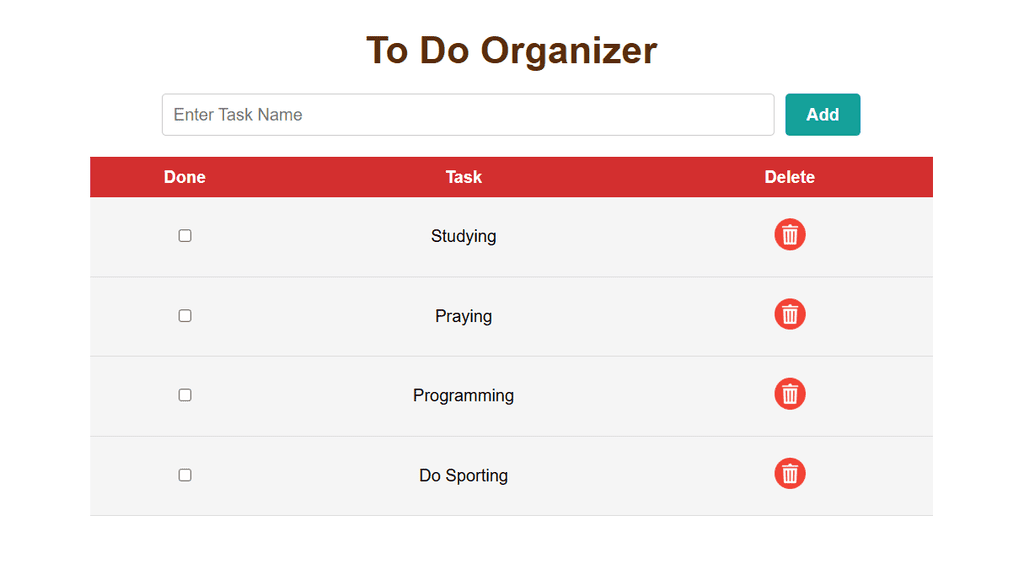Toggle the Do Sporting checkbox
The image size is (1024, 580).
pyautogui.click(x=185, y=475)
